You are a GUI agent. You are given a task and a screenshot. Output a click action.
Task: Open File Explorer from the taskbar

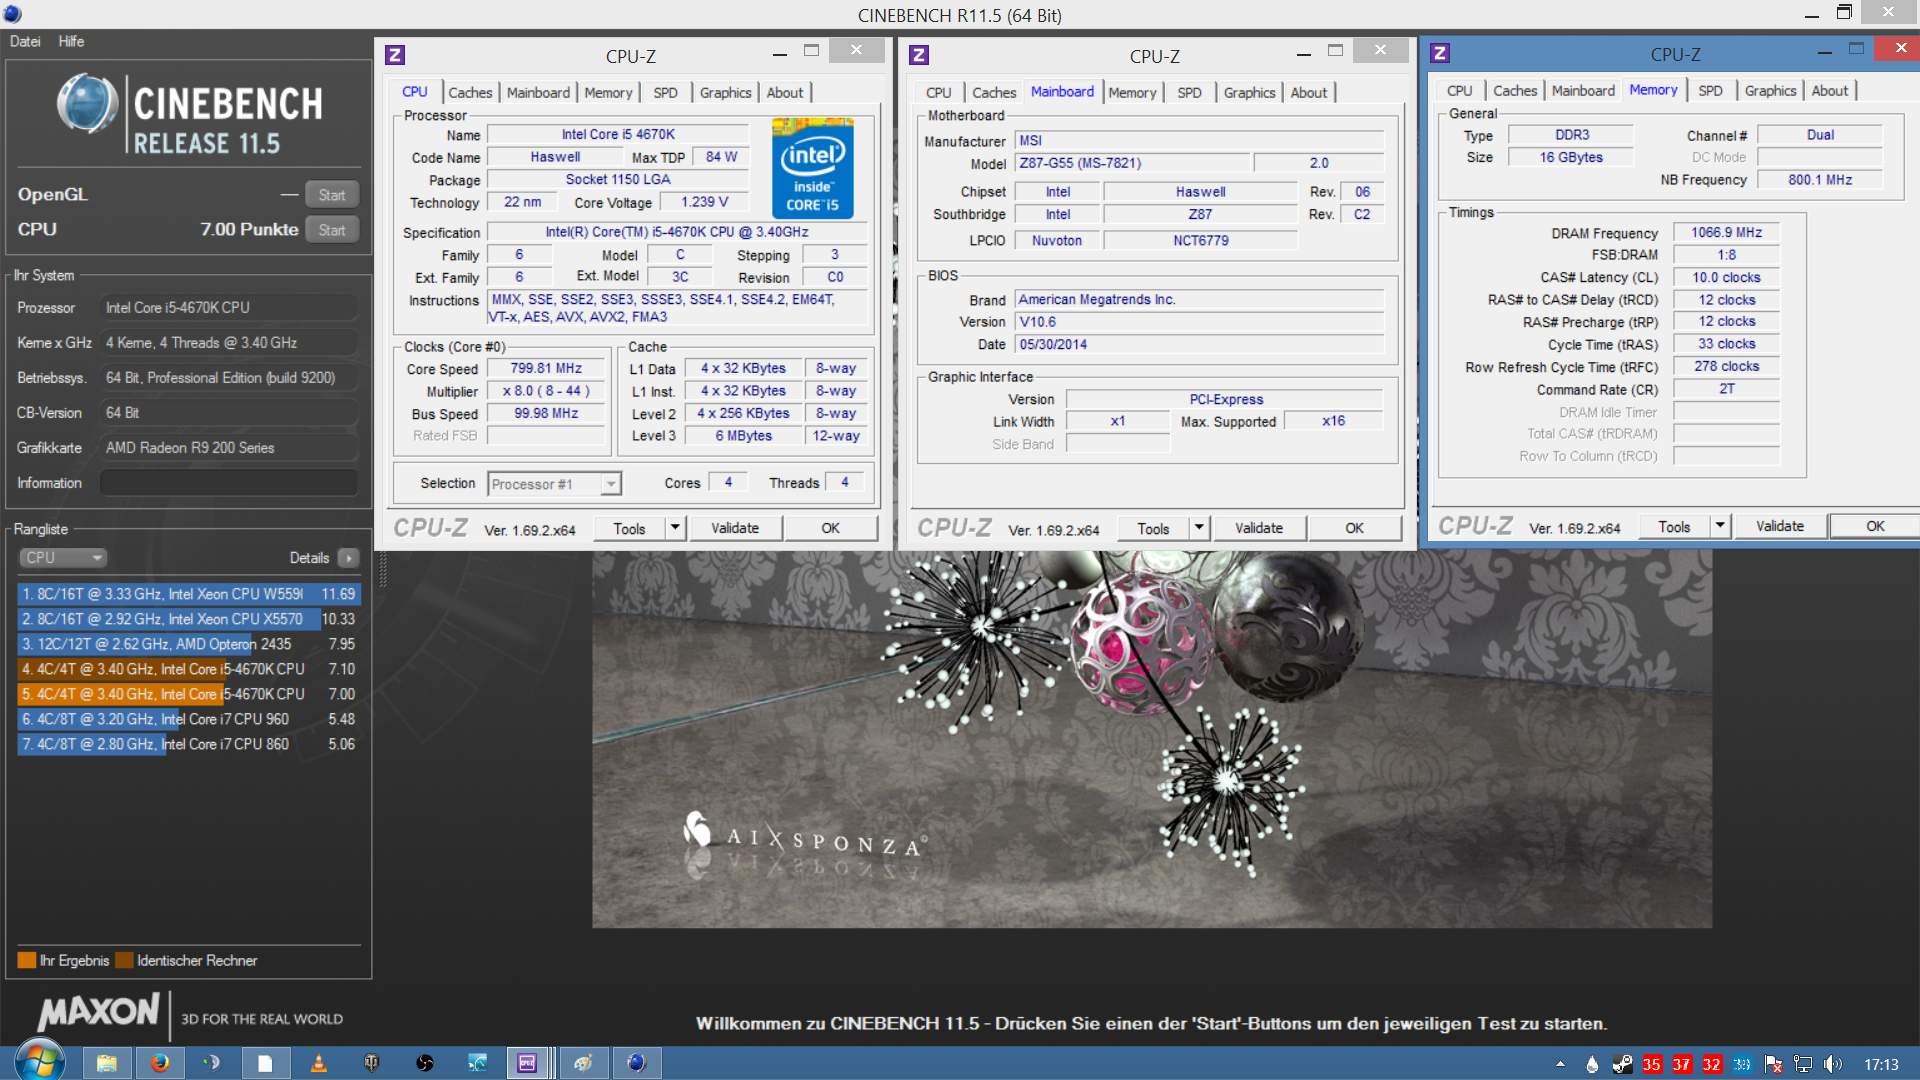(107, 1063)
